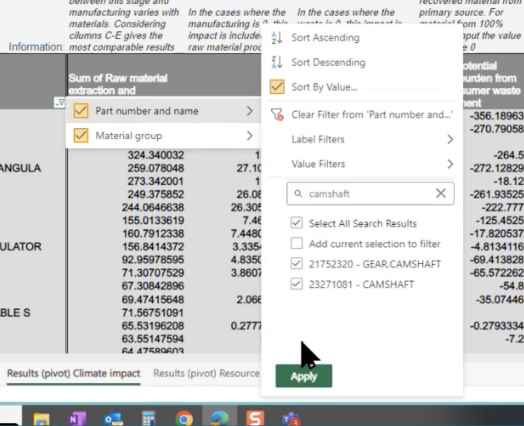Click in the camshaft search field

click(370, 193)
